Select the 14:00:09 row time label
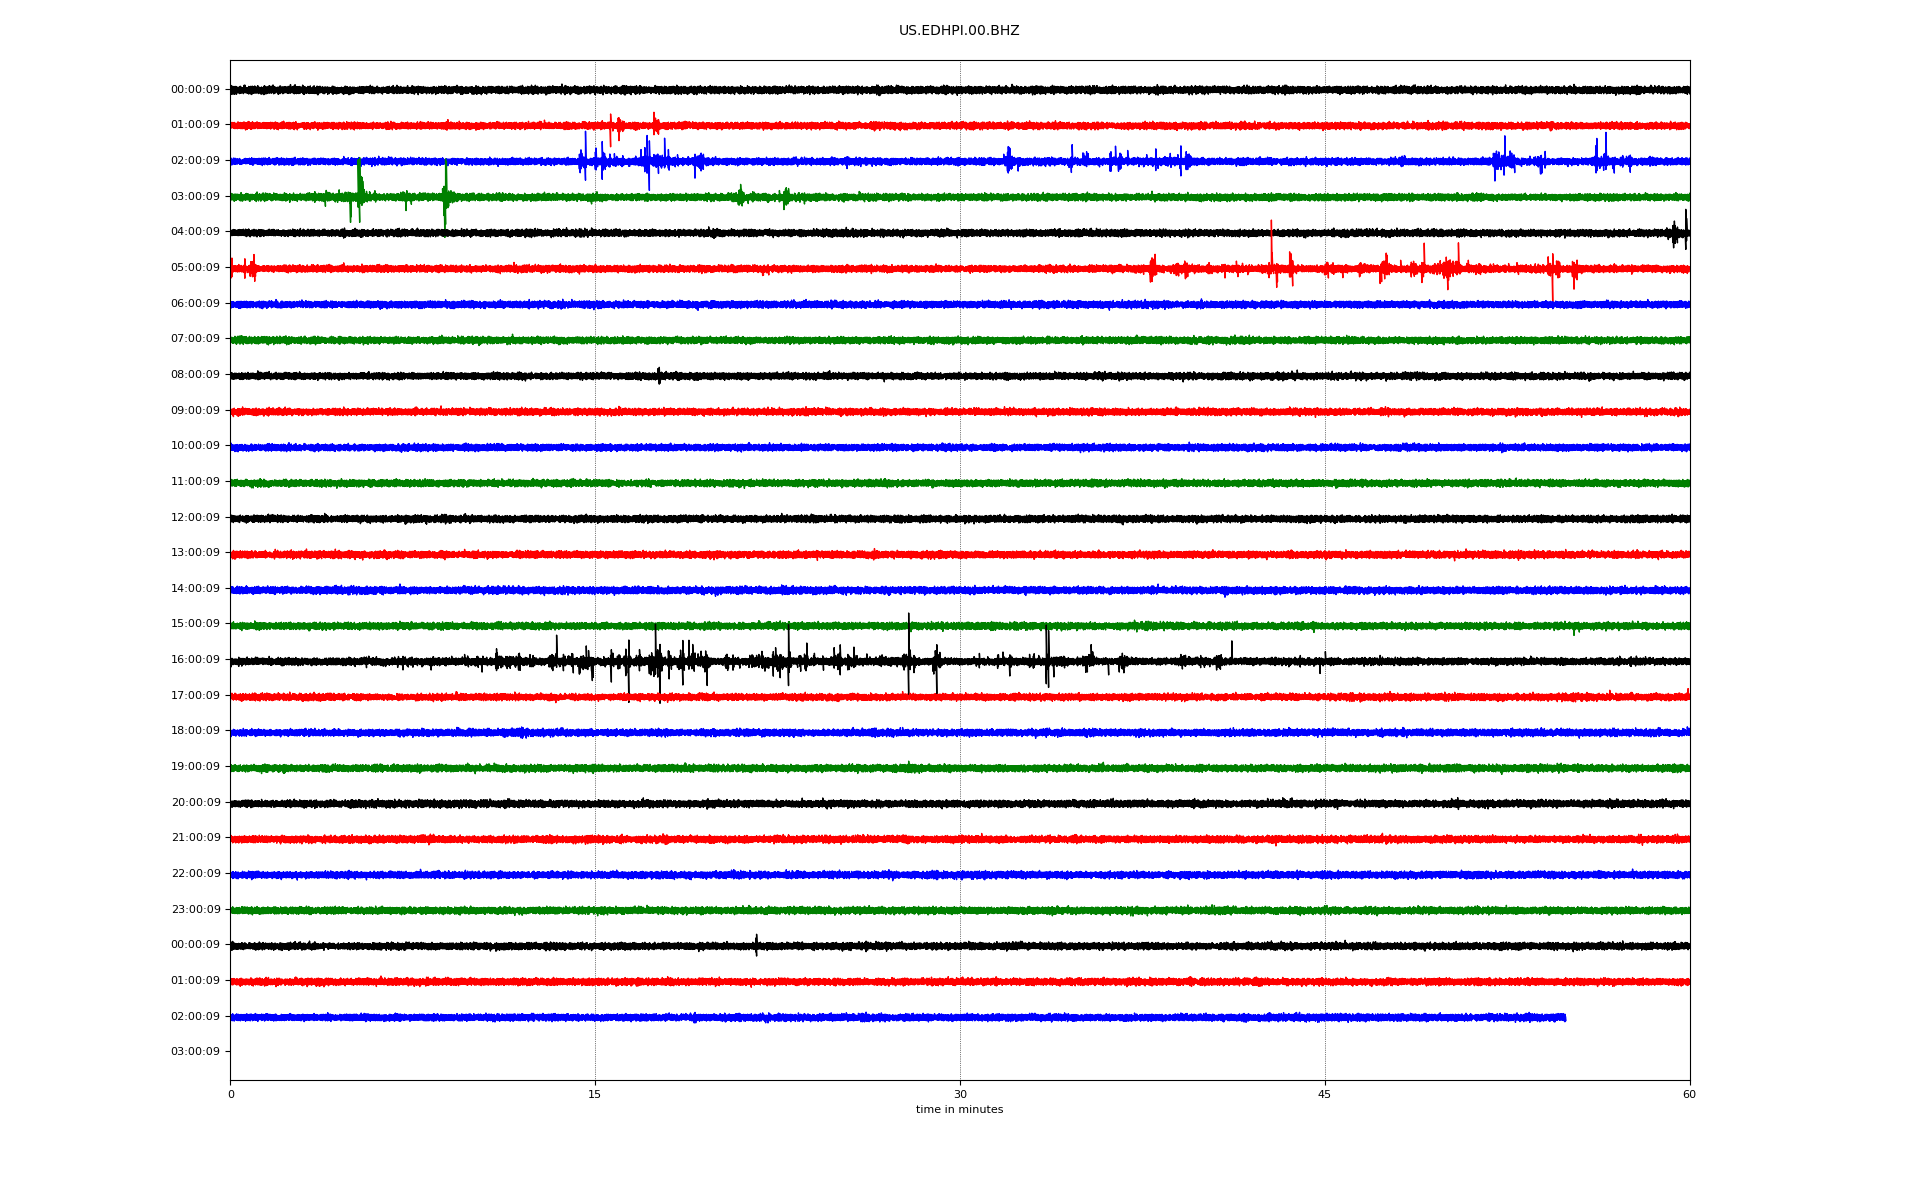This screenshot has width=1920, height=1200. click(195, 589)
